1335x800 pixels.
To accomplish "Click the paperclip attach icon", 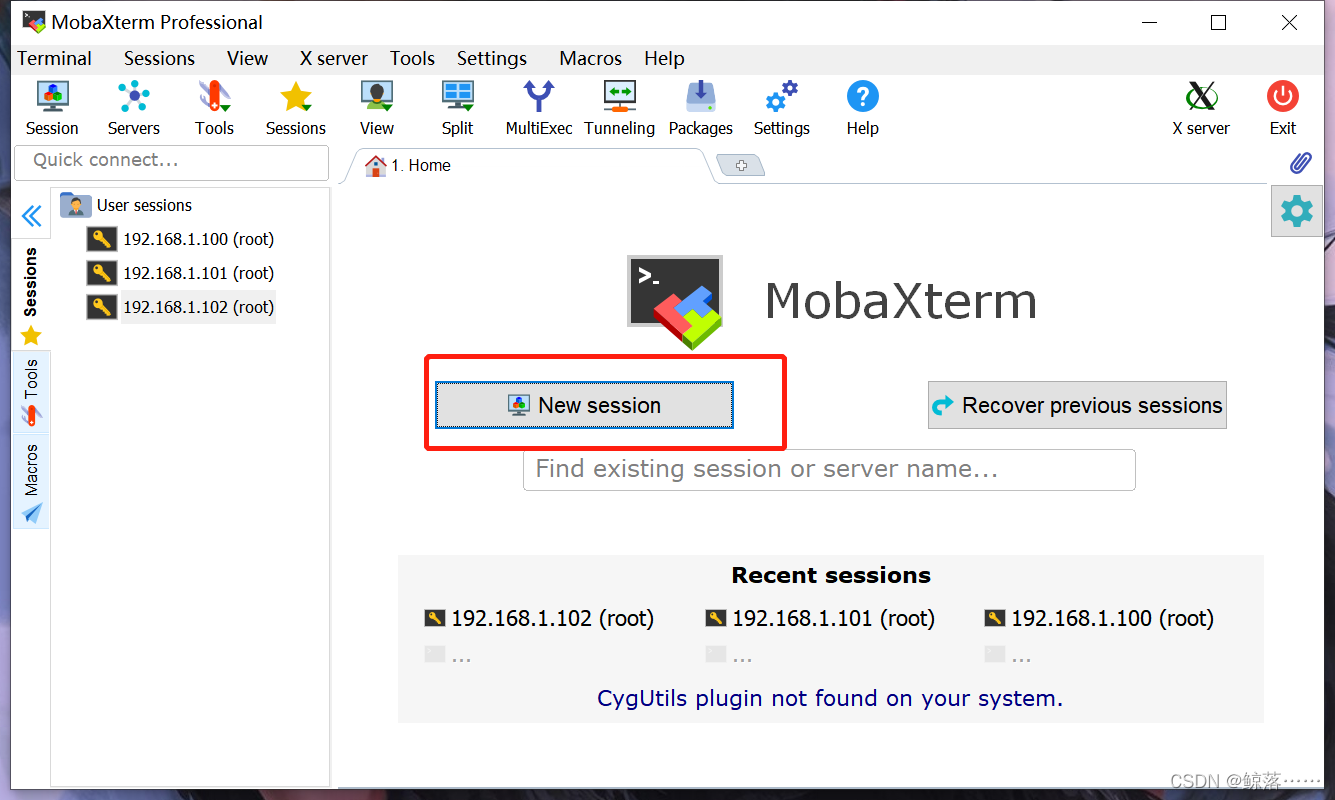I will 1299,163.
